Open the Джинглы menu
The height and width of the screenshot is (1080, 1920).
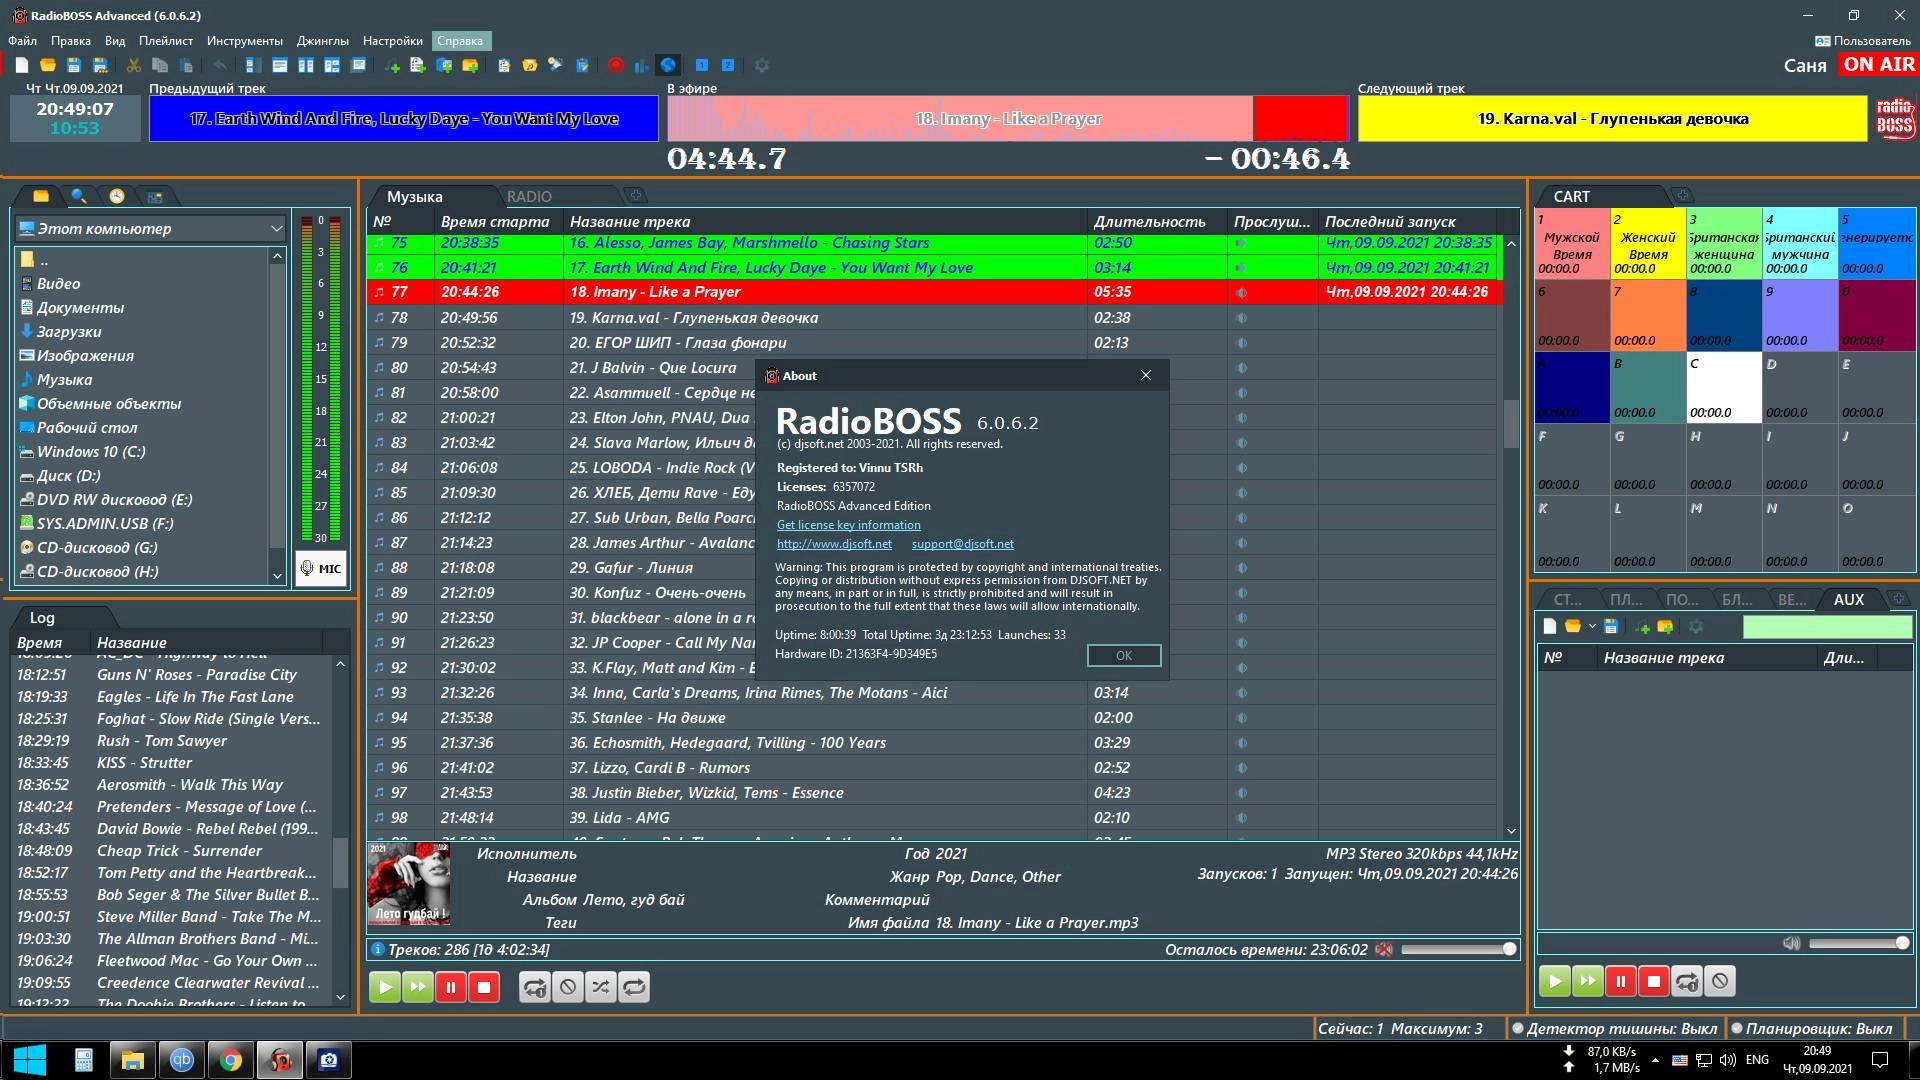pos(323,41)
